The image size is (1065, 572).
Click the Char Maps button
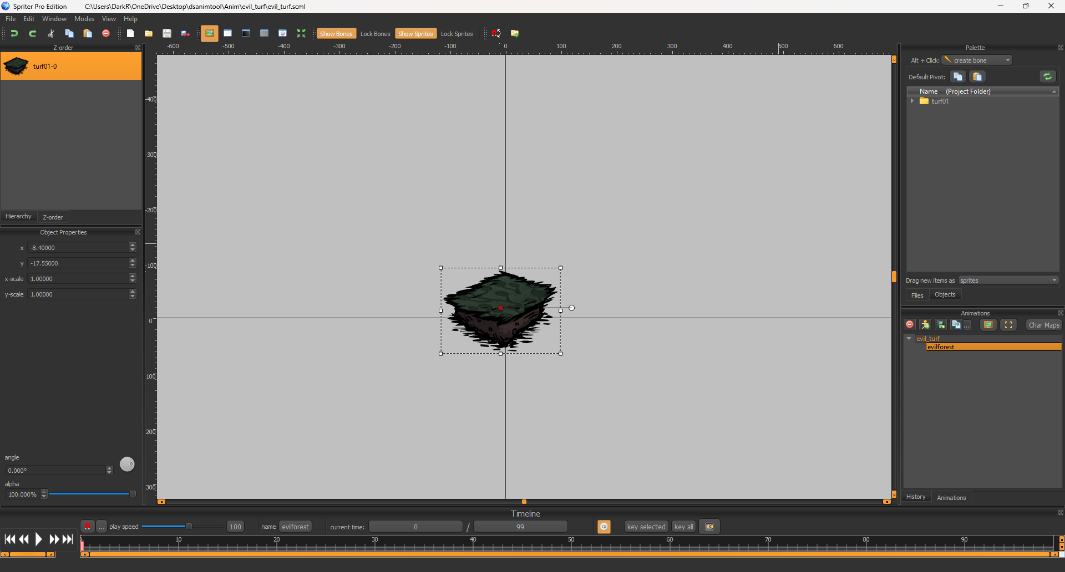[x=1044, y=324]
